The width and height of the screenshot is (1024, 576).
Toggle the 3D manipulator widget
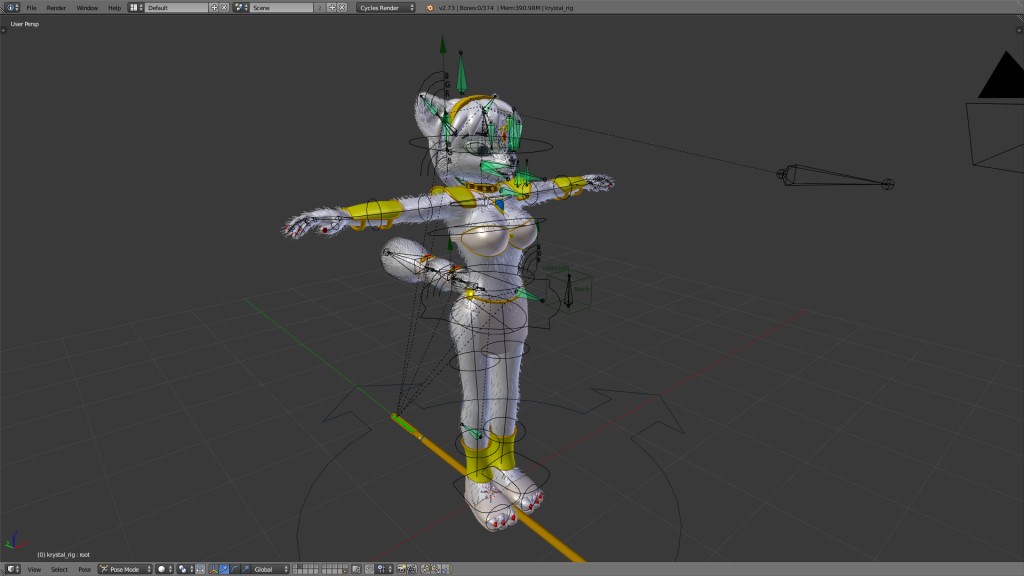point(213,569)
